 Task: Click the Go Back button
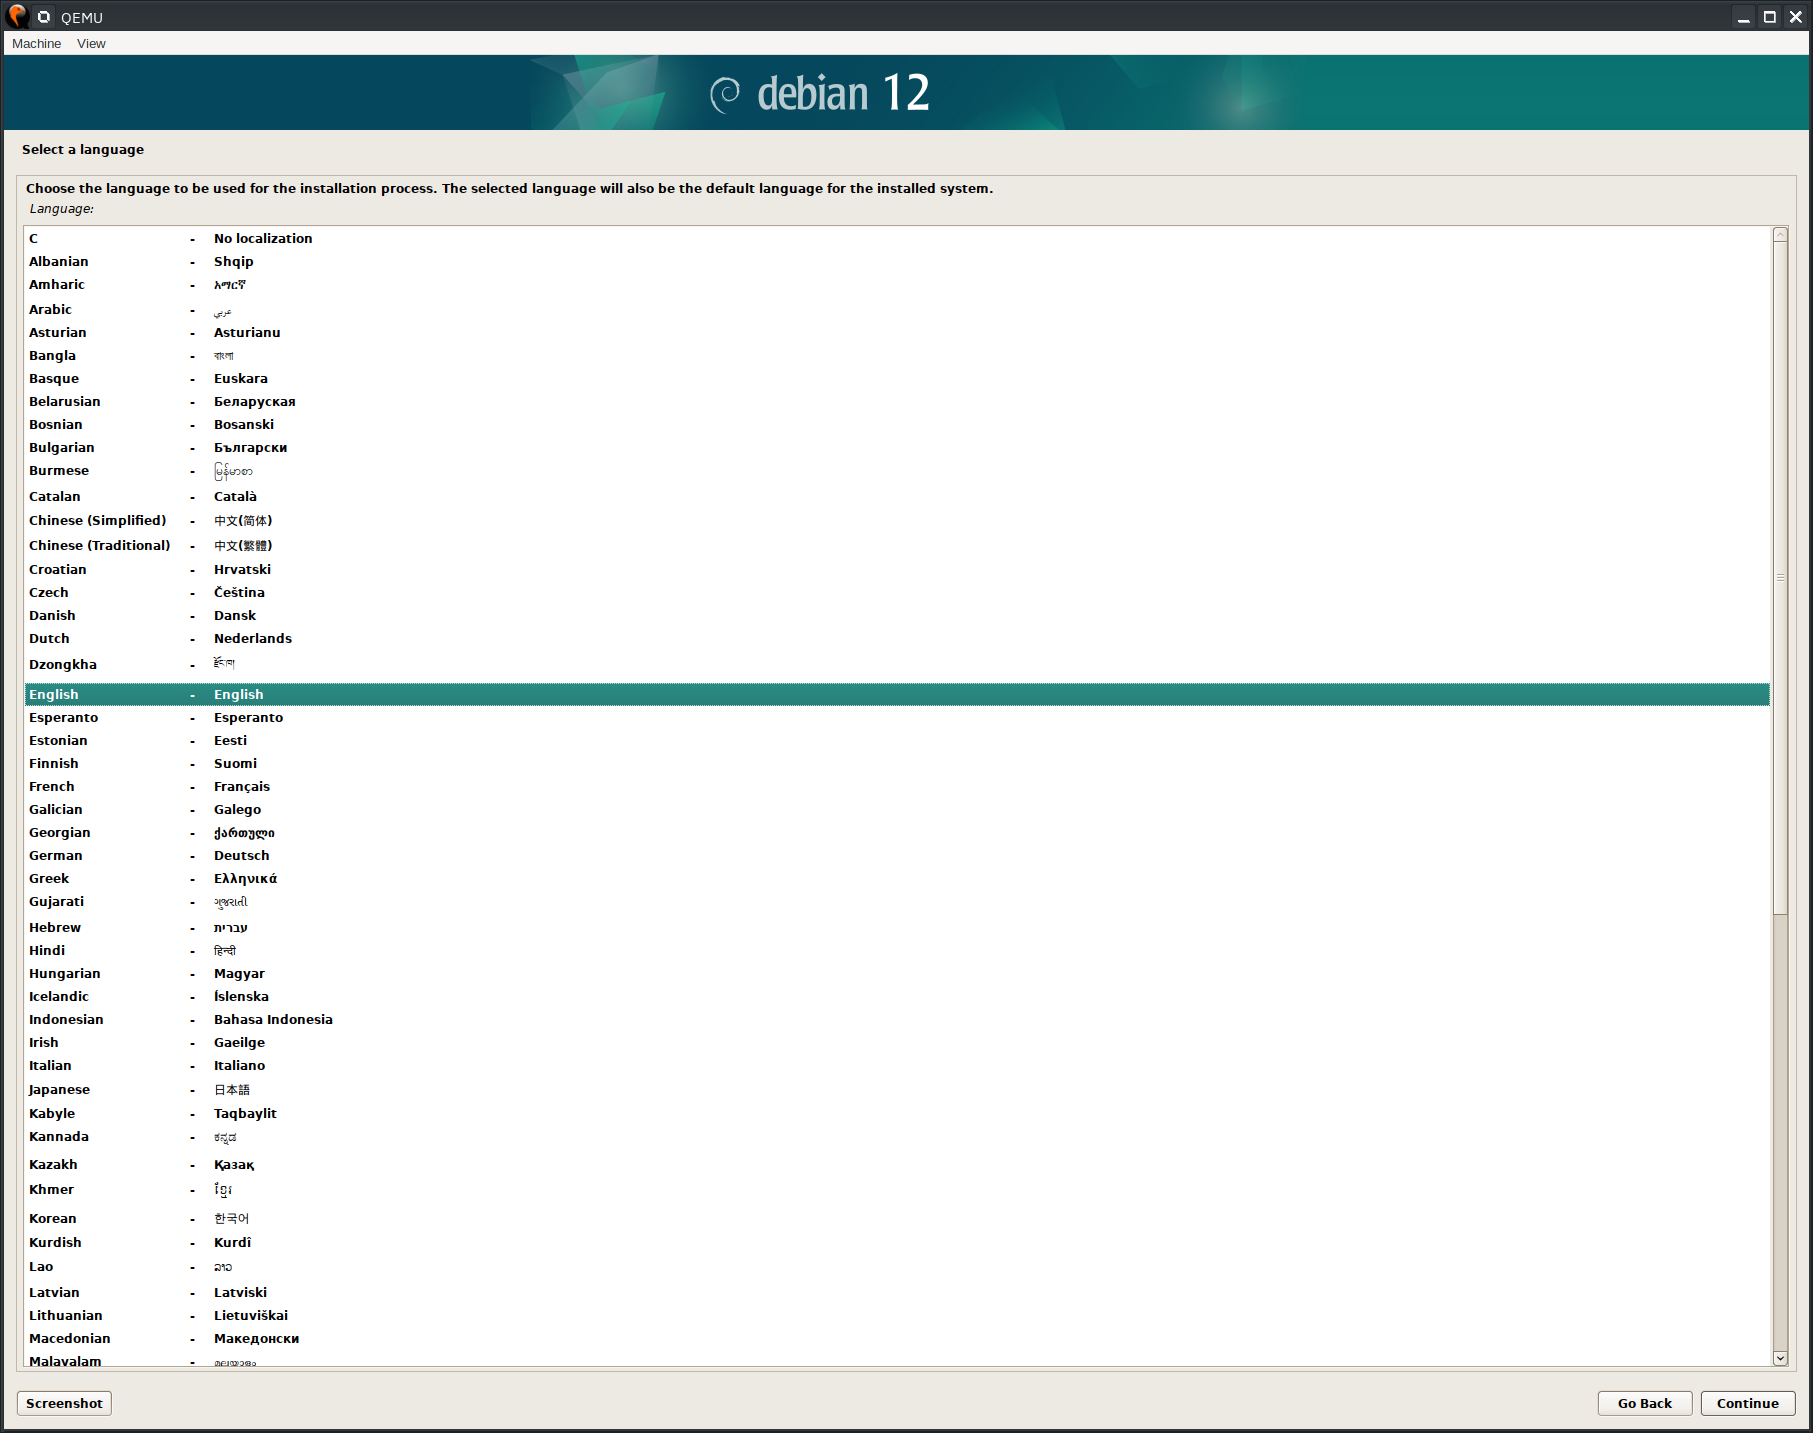[1644, 1403]
